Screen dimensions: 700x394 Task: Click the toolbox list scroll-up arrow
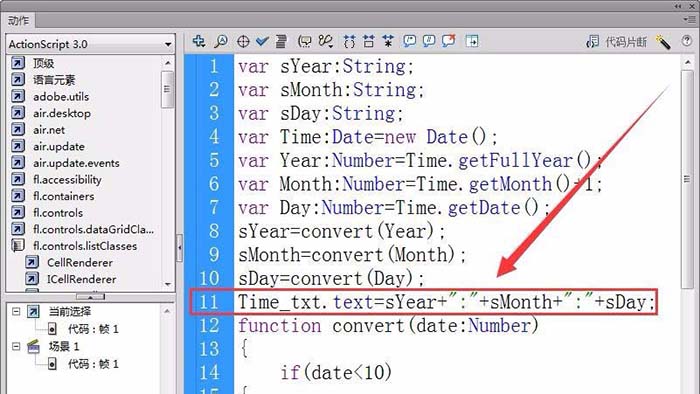coord(168,63)
